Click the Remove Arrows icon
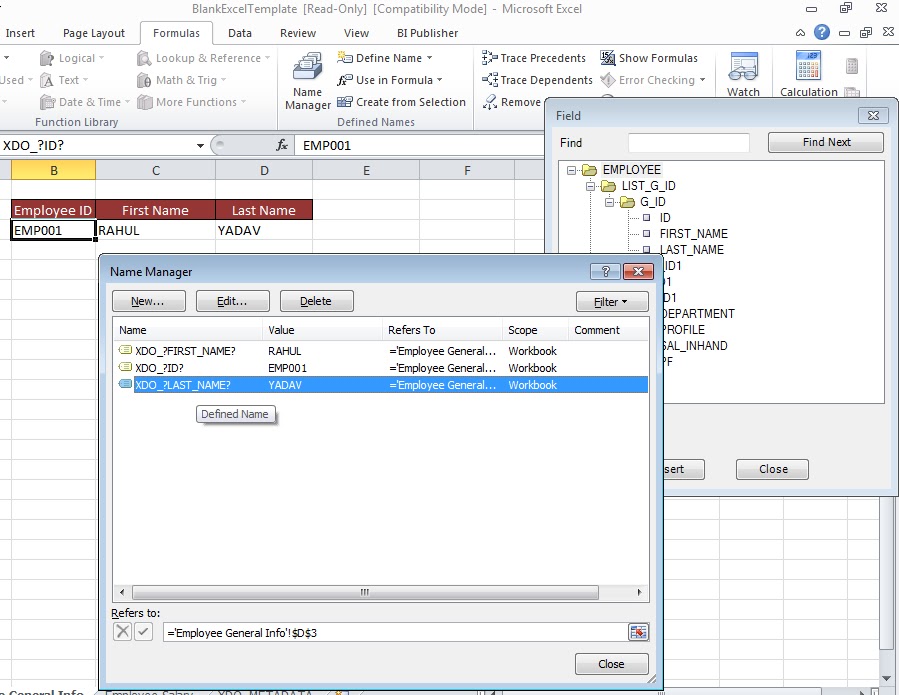Image resolution: width=899 pixels, height=695 pixels. pos(490,102)
